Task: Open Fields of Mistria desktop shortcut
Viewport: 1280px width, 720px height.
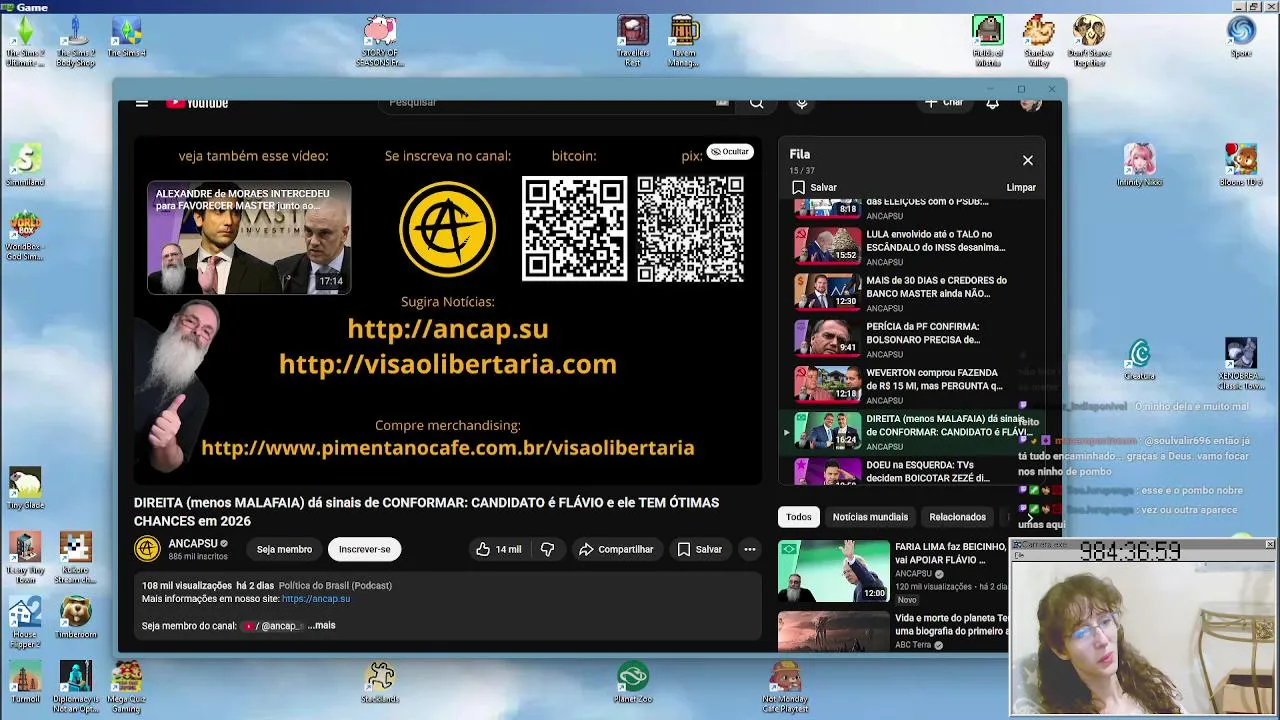Action: click(988, 42)
